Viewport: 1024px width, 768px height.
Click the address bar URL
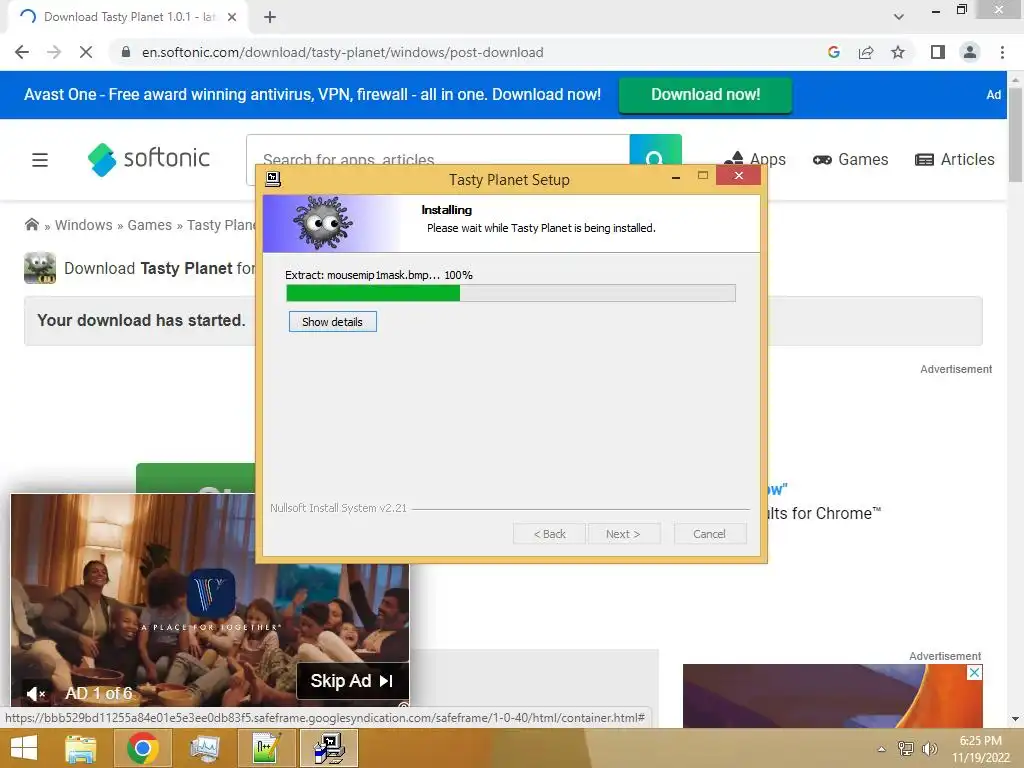click(x=342, y=52)
